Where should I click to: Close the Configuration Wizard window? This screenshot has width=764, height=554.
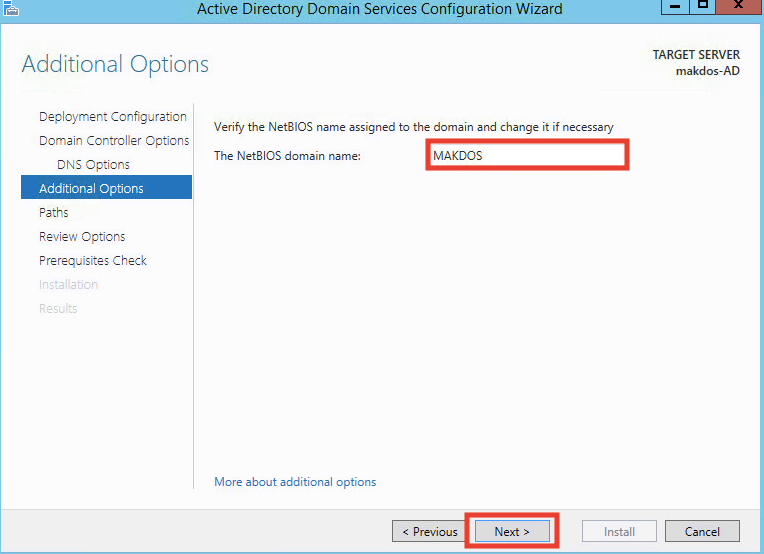(x=738, y=6)
